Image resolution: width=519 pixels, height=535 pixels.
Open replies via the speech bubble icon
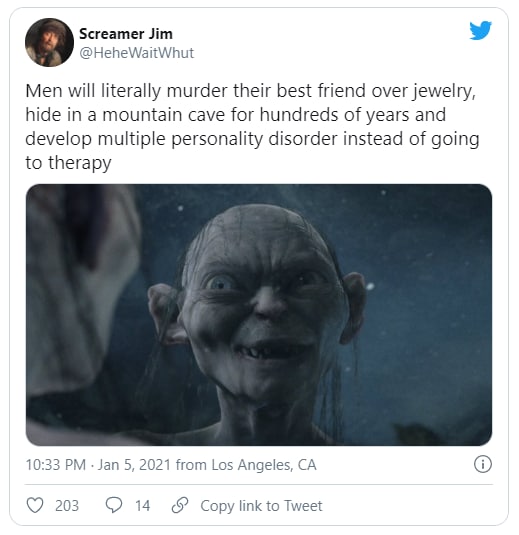click(x=114, y=505)
